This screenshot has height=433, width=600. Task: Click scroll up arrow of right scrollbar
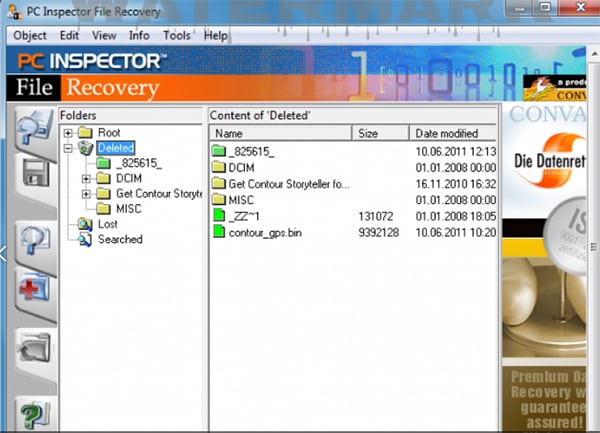[x=594, y=54]
